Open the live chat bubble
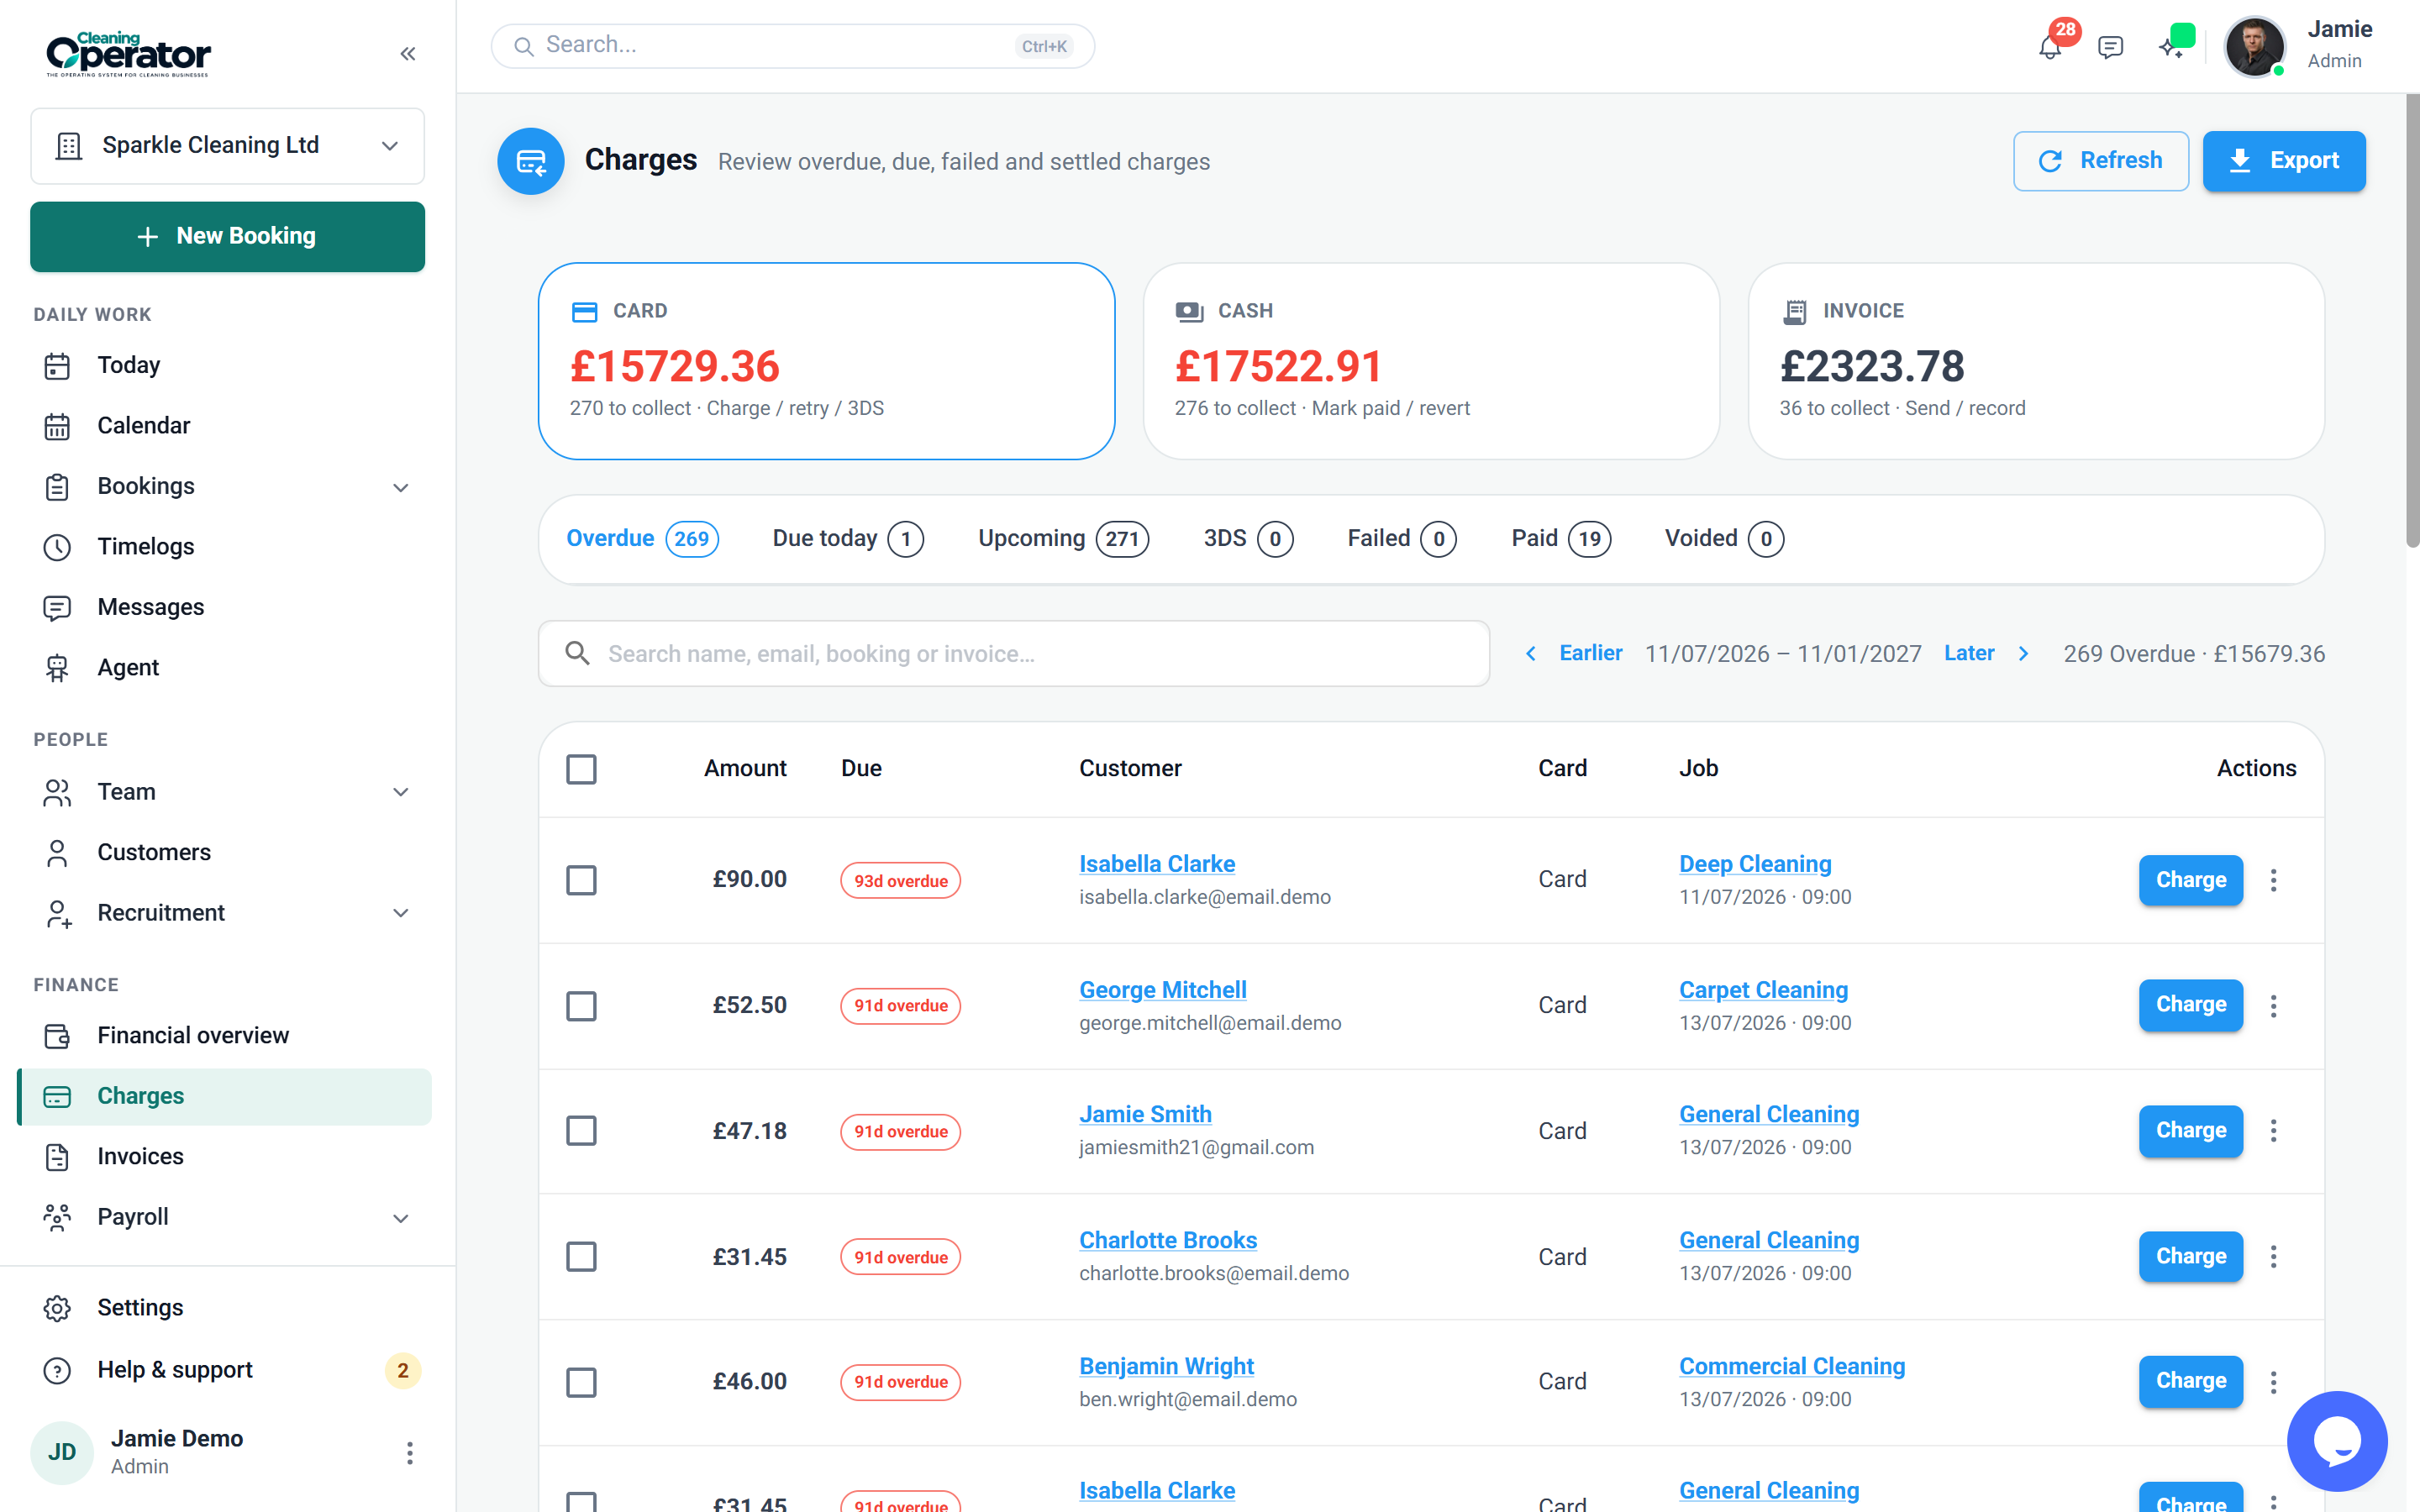2420x1512 pixels. [x=2337, y=1441]
